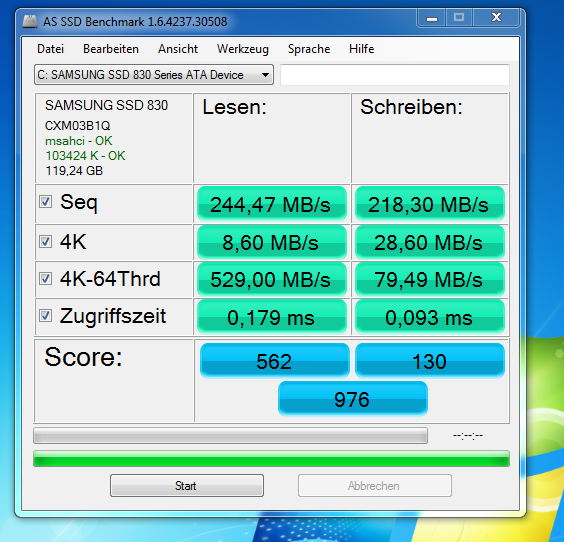Click the Seq write result 218,30 MB/s
The width and height of the screenshot is (564, 542).
(429, 204)
